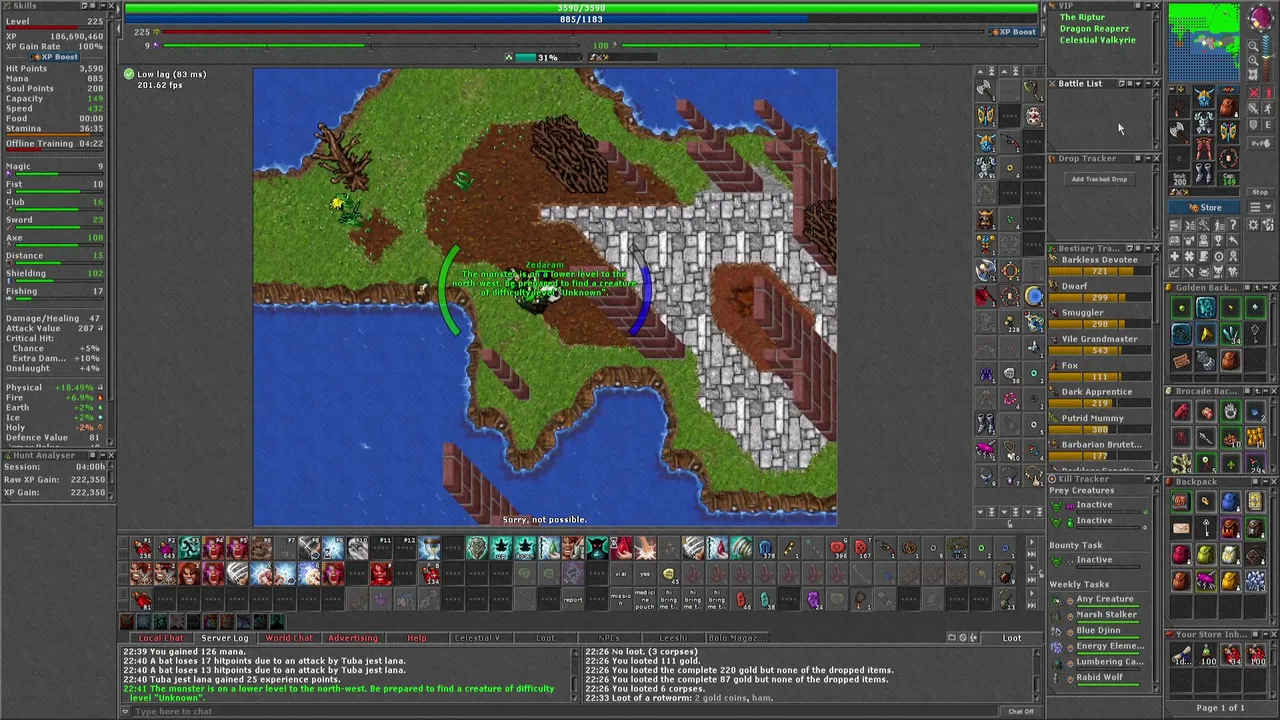Enable balanced fight mode
This screenshot has height=720, width=1280.
(1254, 108)
